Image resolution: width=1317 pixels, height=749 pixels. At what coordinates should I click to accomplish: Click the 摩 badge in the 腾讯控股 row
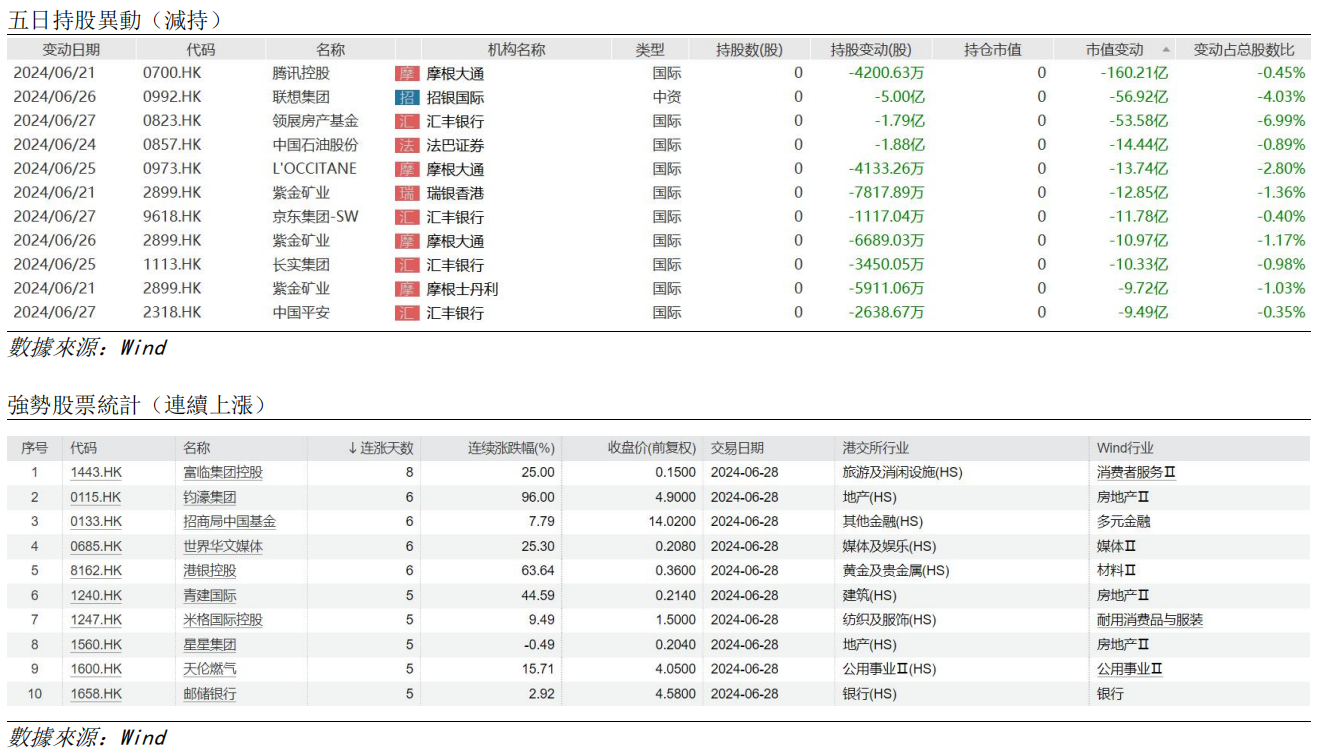[407, 73]
